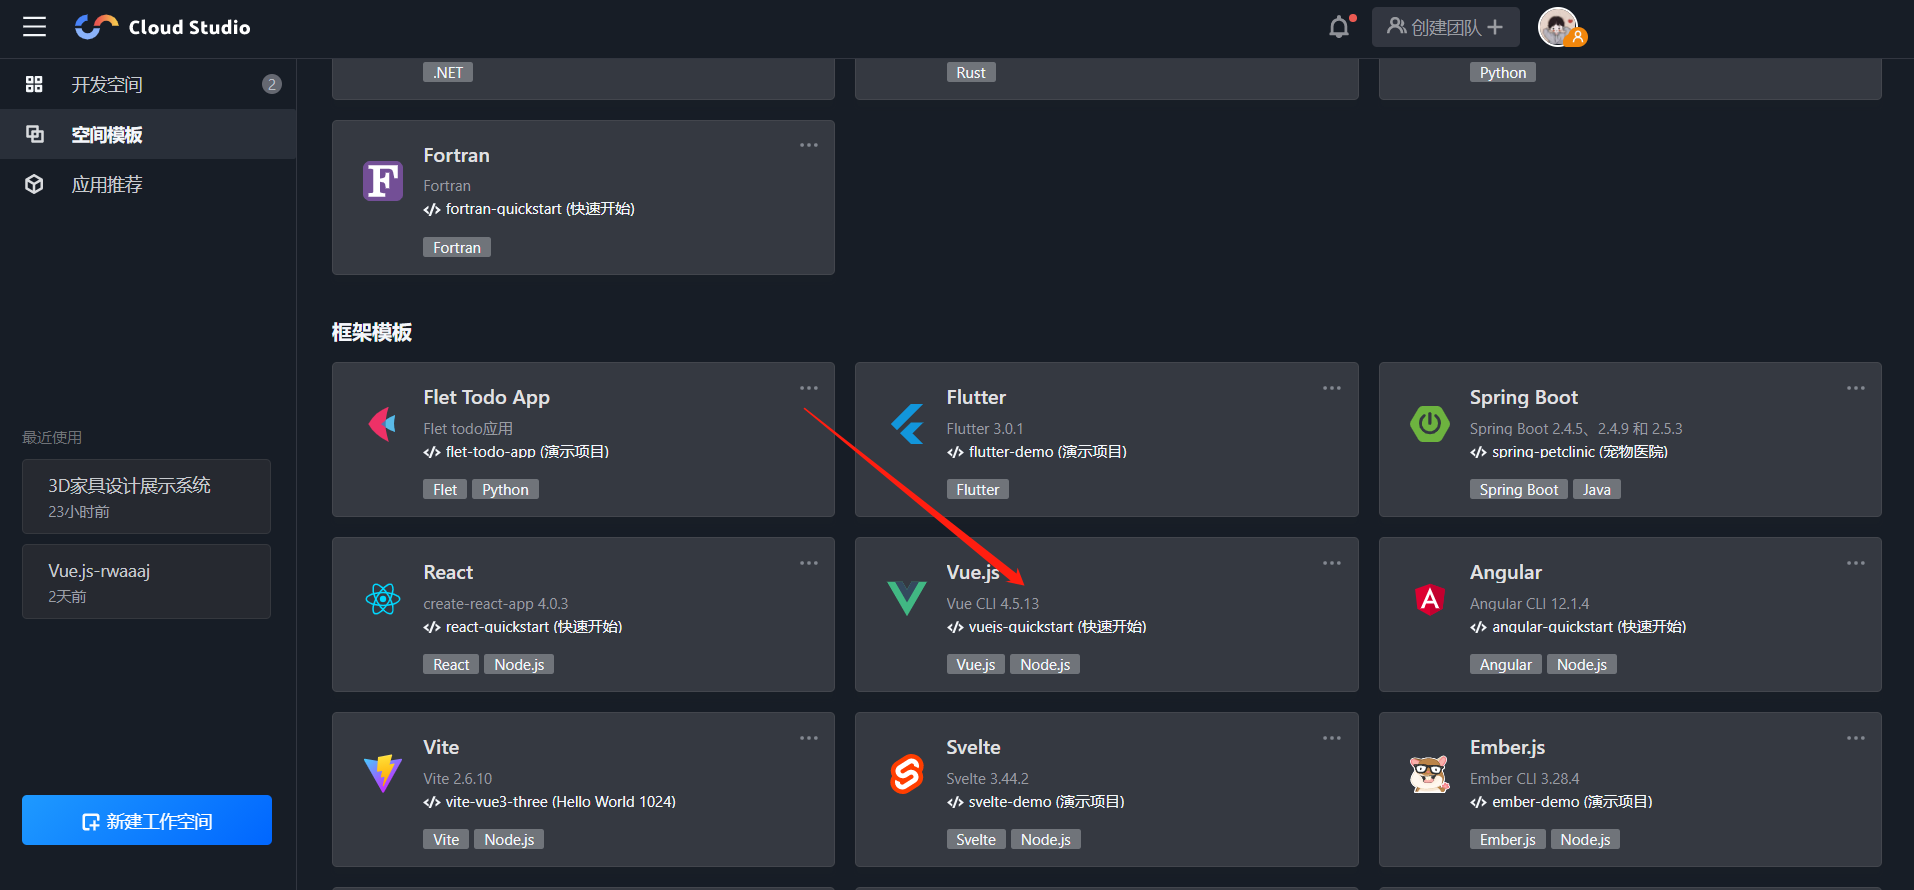Click the Spring Boot logo icon
This screenshot has height=890, width=1914.
(1430, 424)
